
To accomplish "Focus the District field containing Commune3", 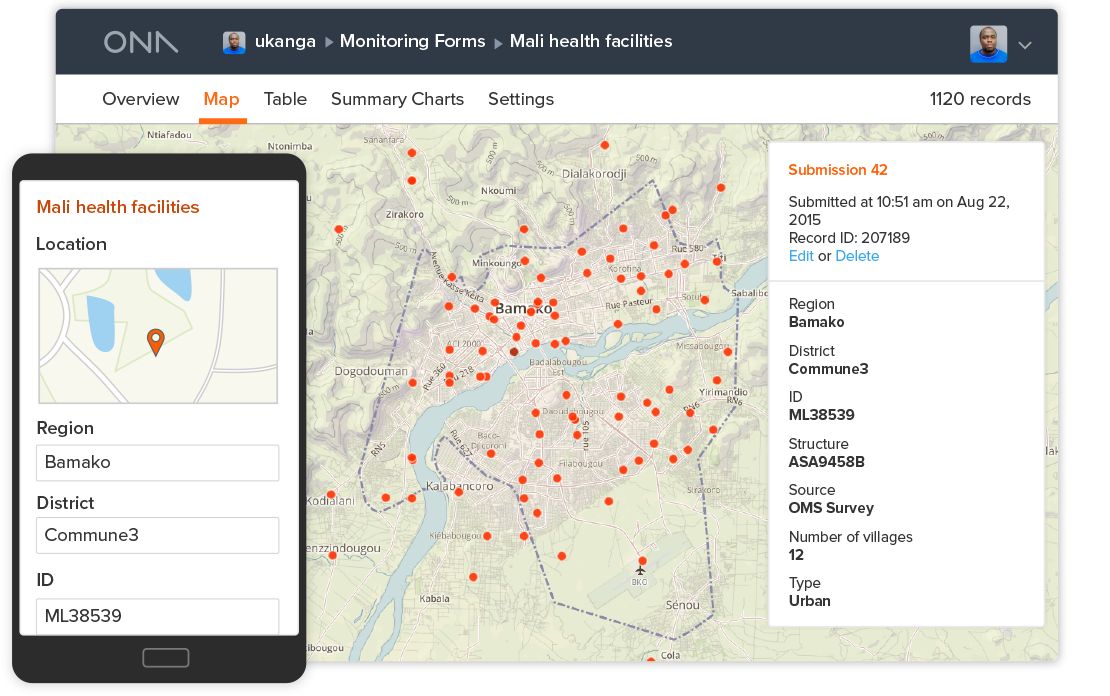I will 158,535.
